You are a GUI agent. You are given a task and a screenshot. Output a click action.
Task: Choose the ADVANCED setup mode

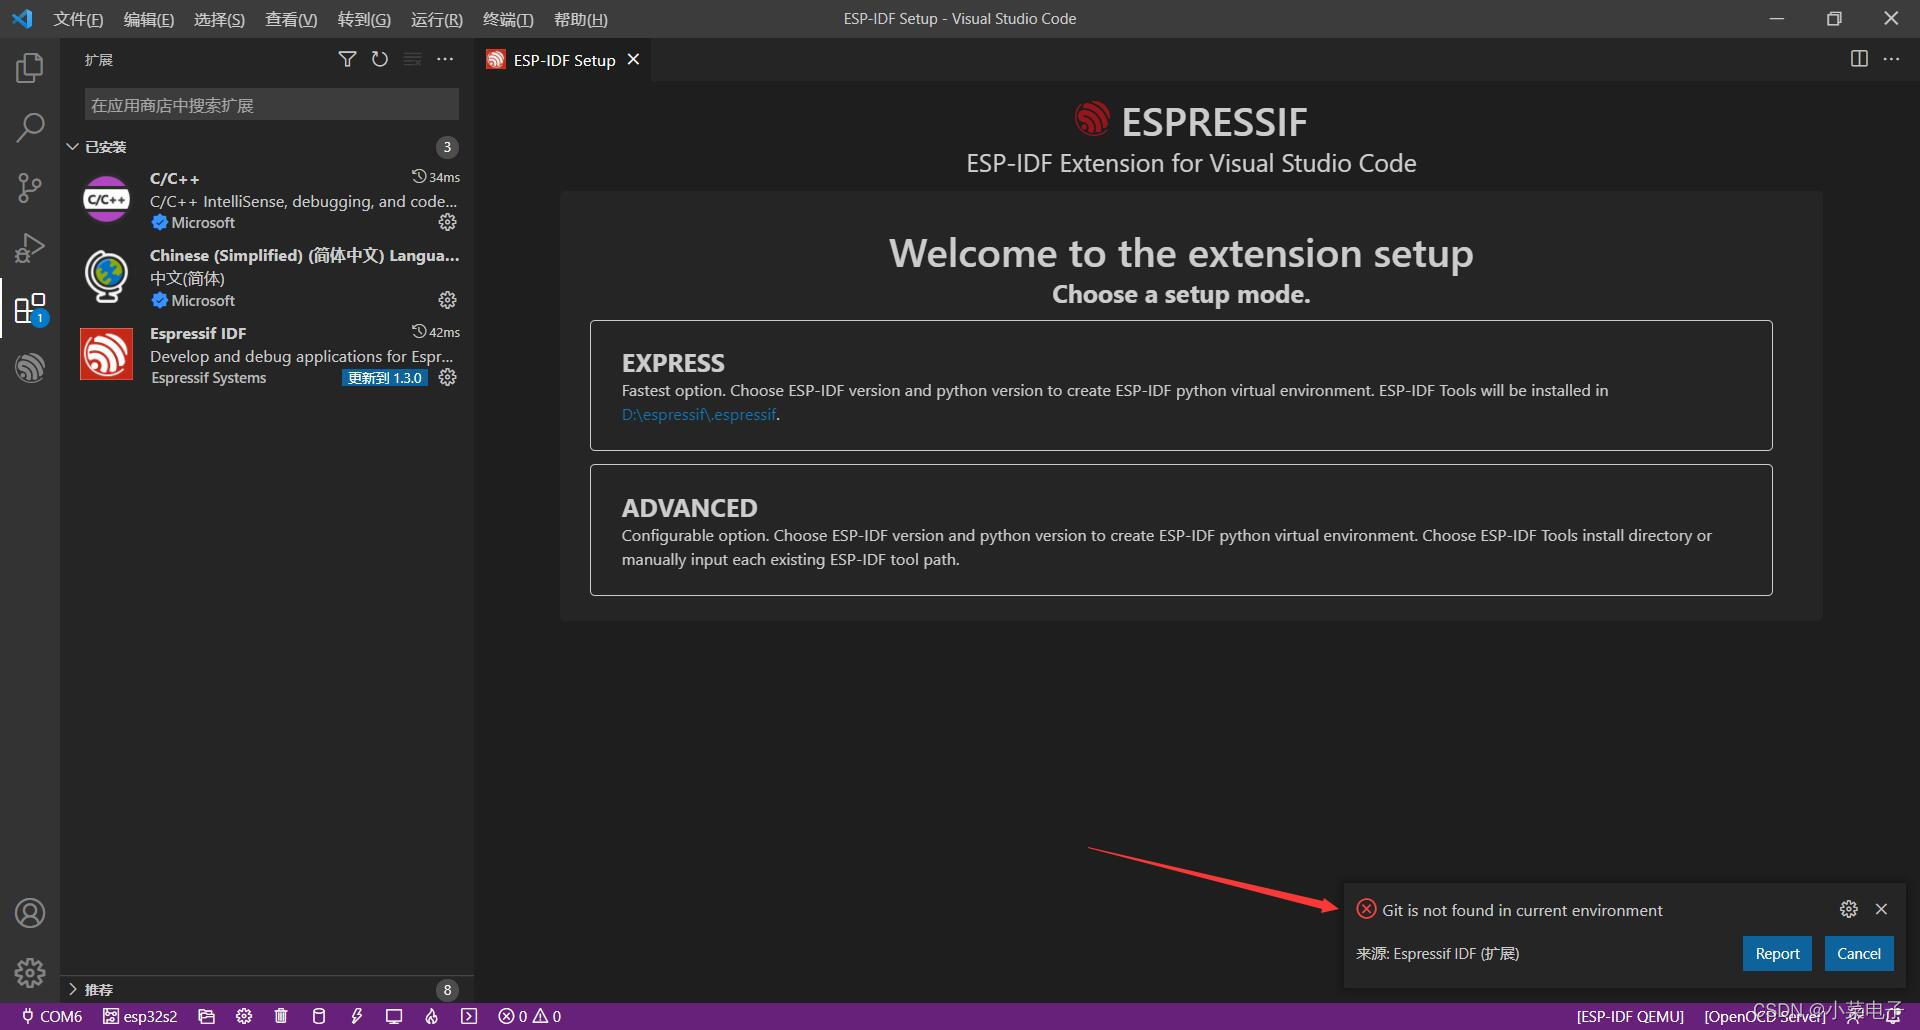click(1181, 530)
